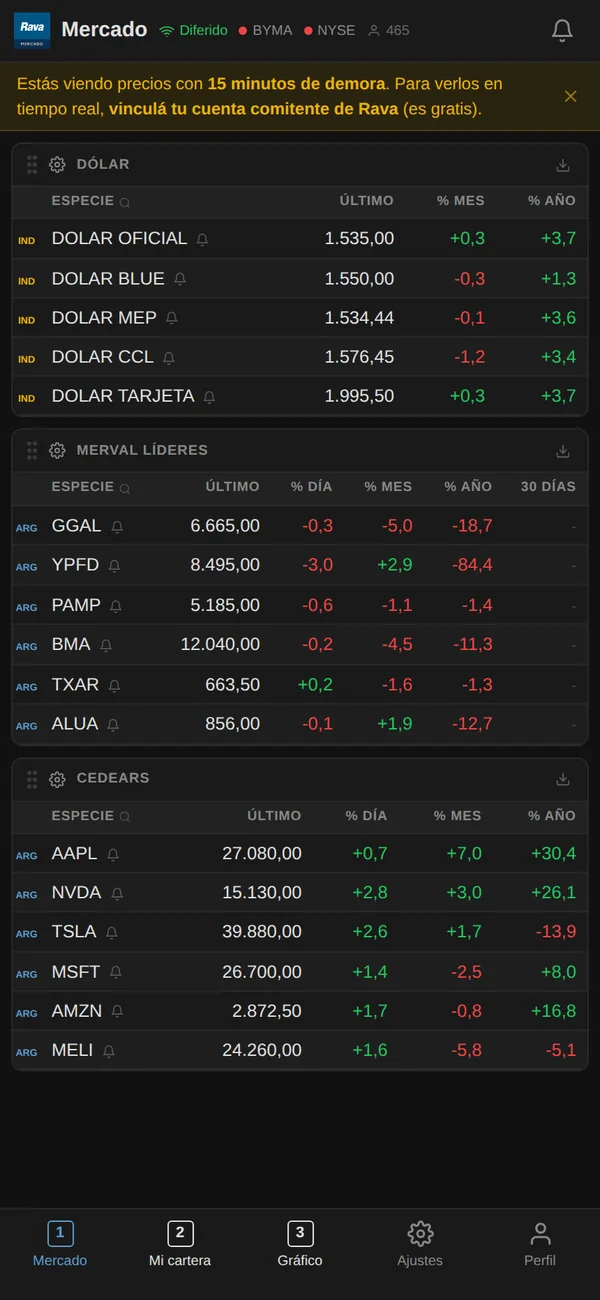Download the DÓLAR panel data
The image size is (600, 1300).
tap(563, 165)
